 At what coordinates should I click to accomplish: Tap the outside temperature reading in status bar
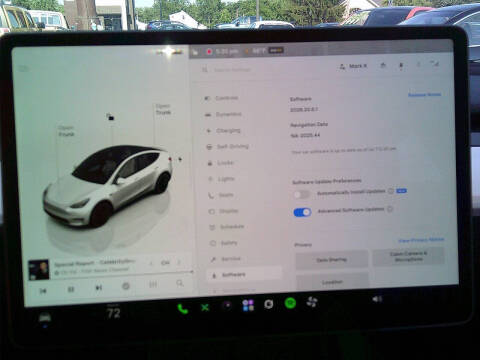click(x=258, y=51)
